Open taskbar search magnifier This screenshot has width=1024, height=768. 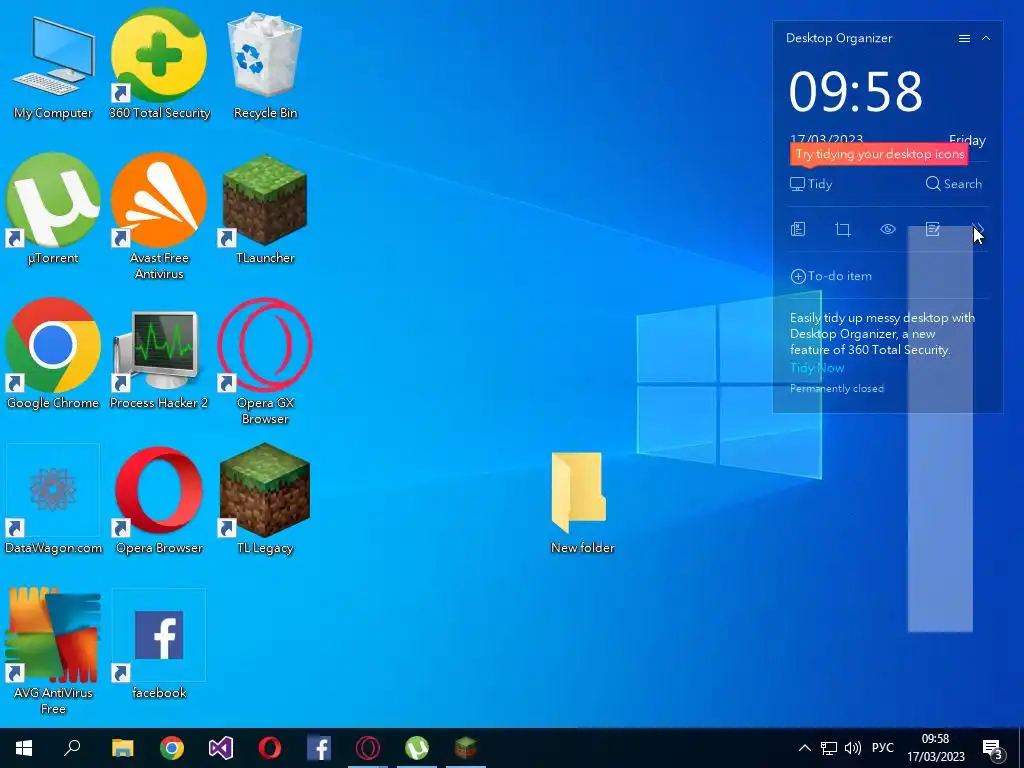(72, 748)
